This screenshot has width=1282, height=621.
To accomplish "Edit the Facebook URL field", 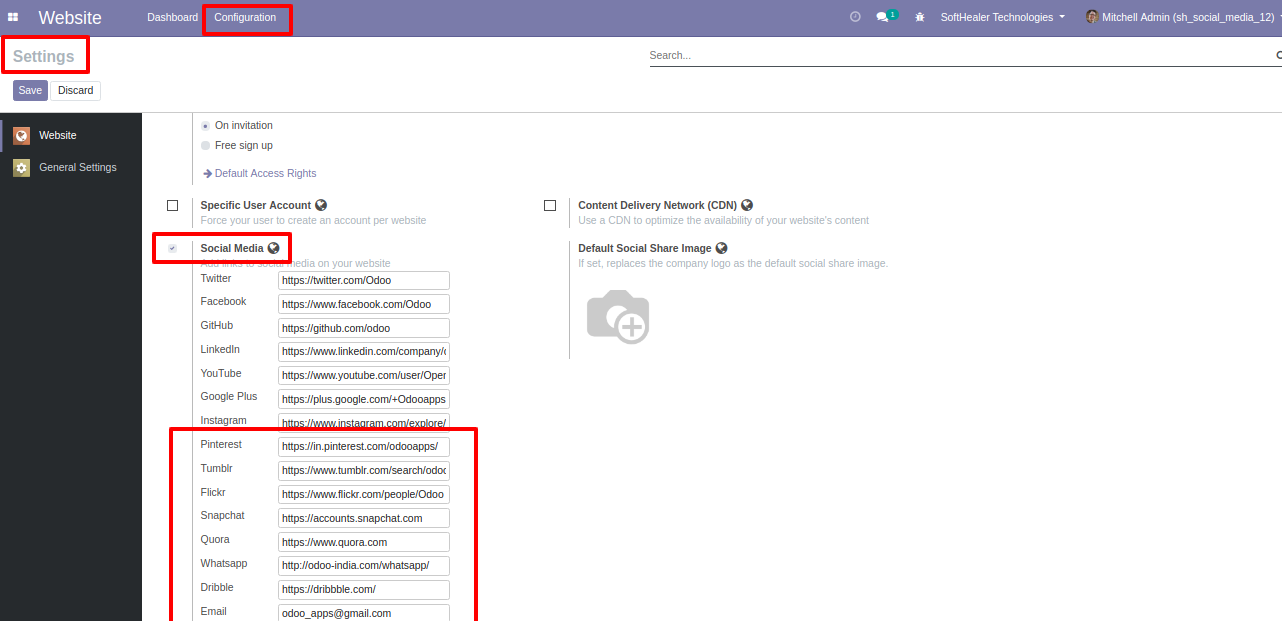I will 364,304.
